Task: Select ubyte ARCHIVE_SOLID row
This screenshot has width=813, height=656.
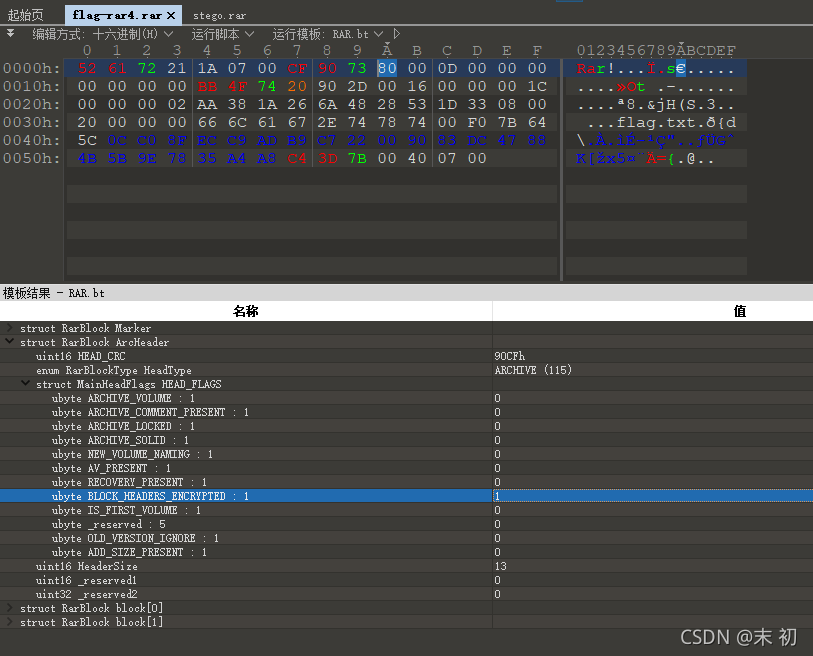Action: [x=406, y=440]
